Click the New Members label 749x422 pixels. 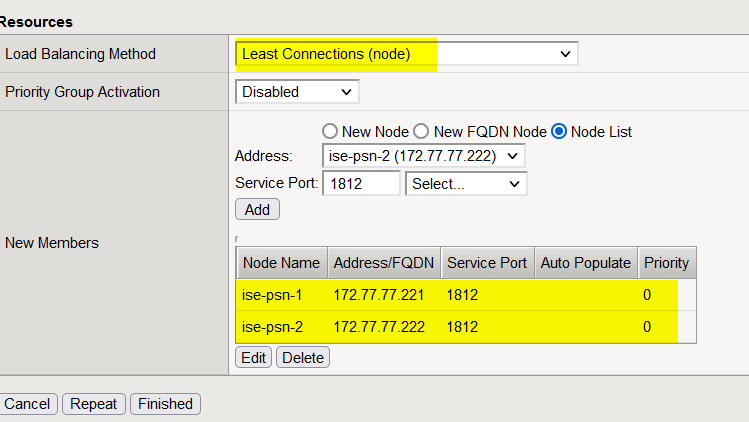pos(52,243)
